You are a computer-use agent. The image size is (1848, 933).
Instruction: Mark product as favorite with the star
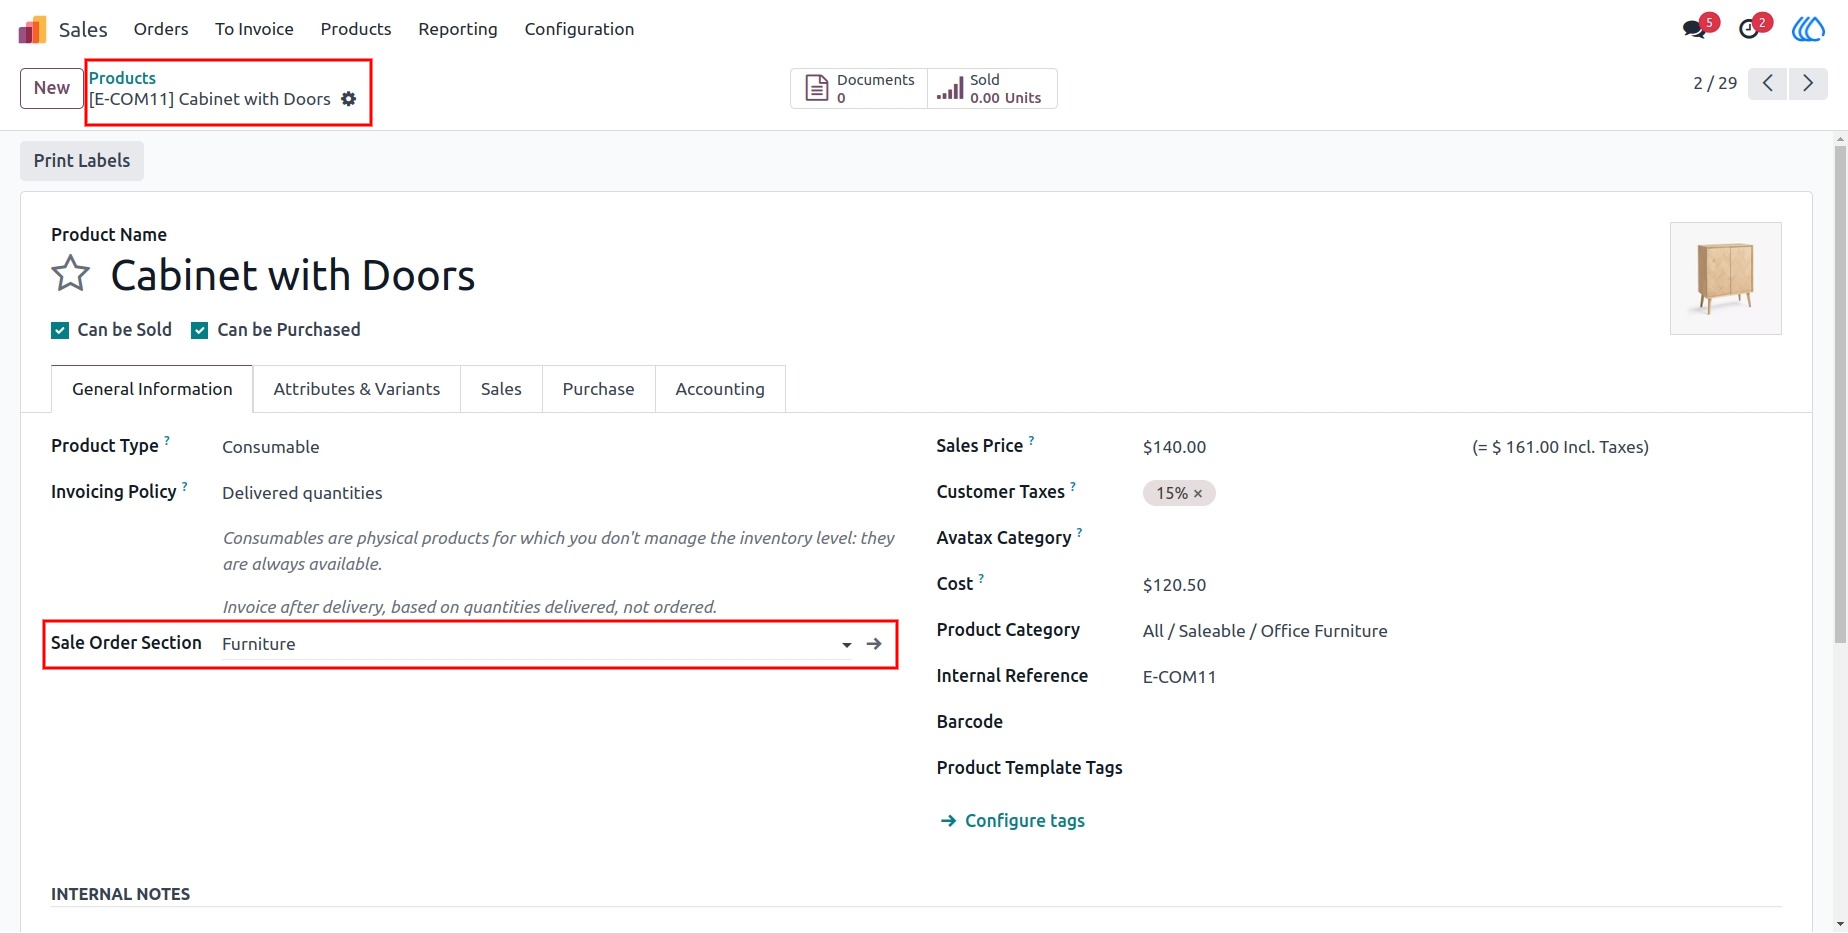point(71,274)
